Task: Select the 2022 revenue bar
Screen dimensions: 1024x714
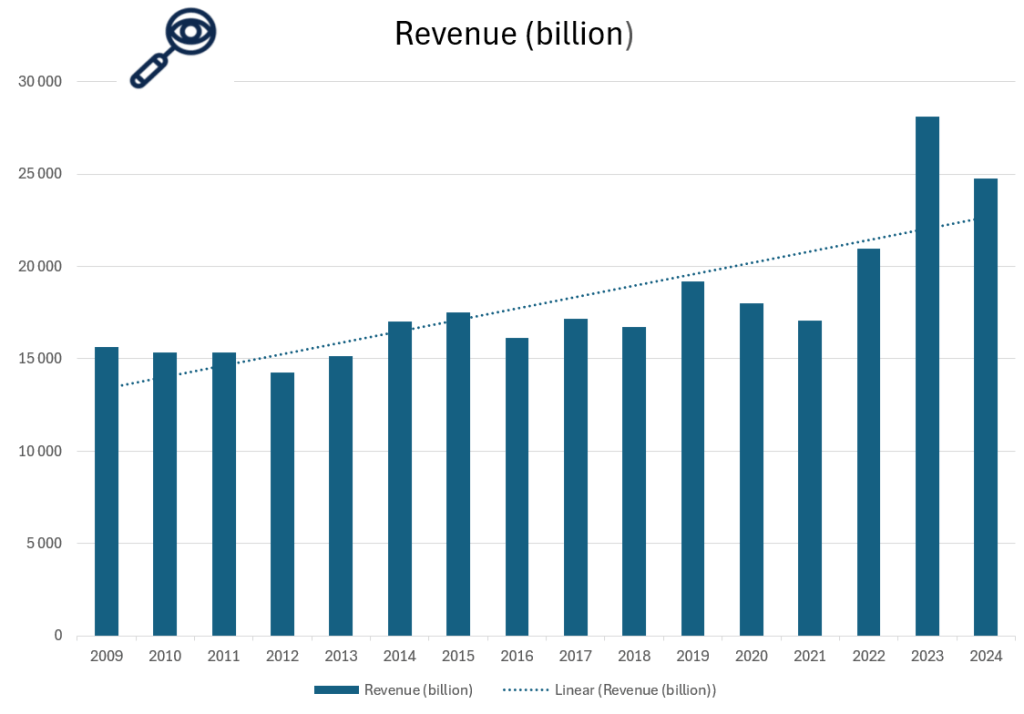Action: (x=868, y=441)
